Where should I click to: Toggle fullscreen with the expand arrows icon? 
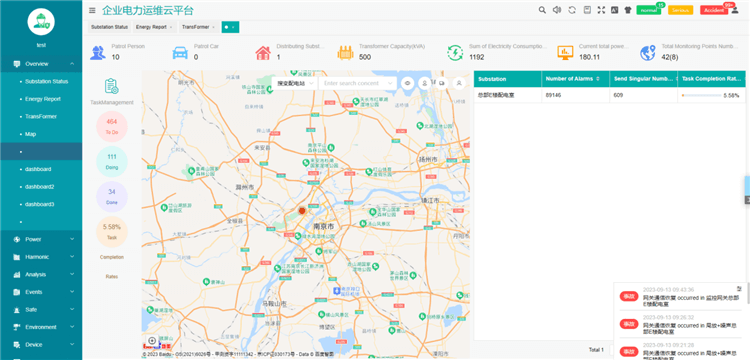pos(601,10)
